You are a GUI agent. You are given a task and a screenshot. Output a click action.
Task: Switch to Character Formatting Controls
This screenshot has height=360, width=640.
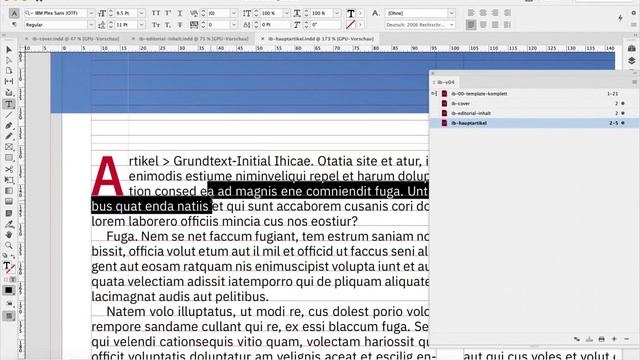point(14,13)
